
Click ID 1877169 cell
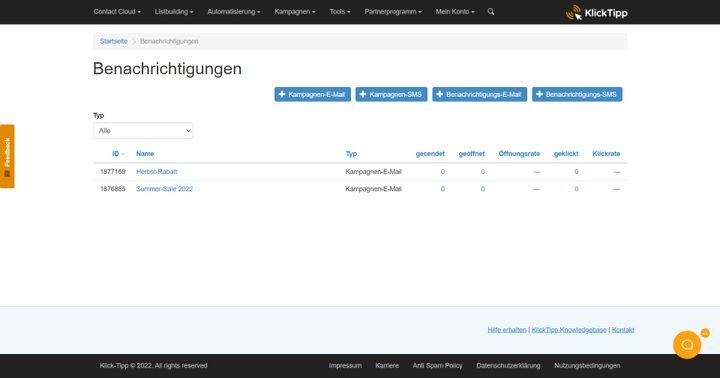pyautogui.click(x=112, y=172)
